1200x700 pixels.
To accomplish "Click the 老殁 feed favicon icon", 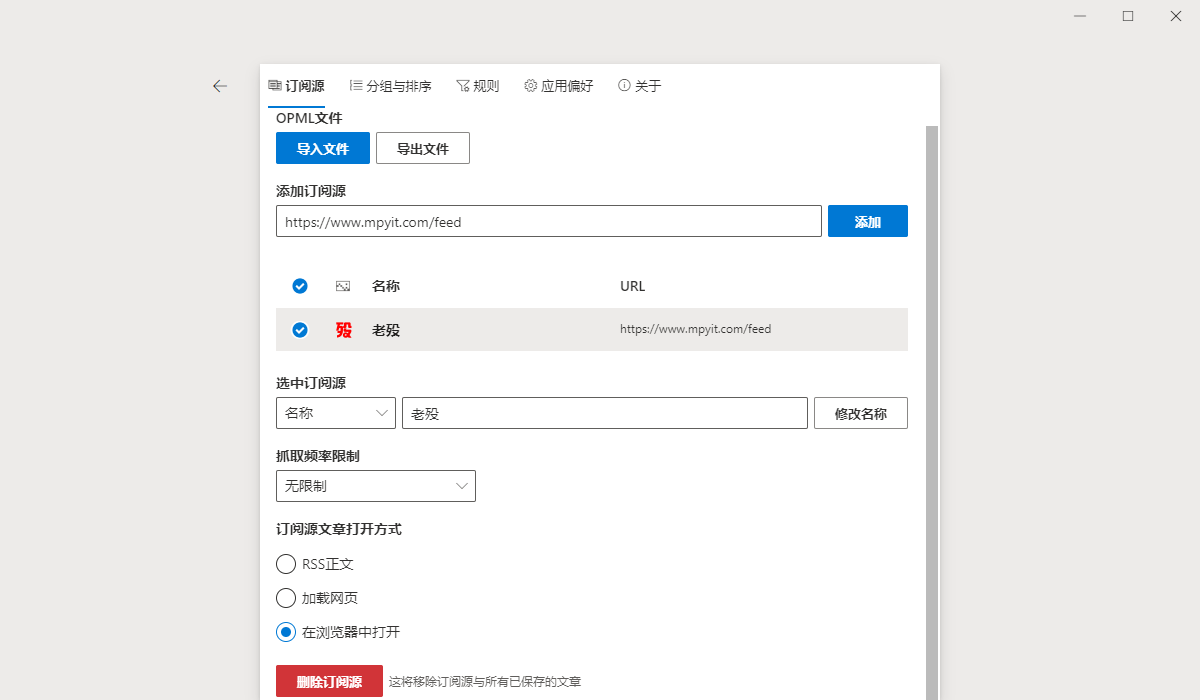I will (344, 330).
